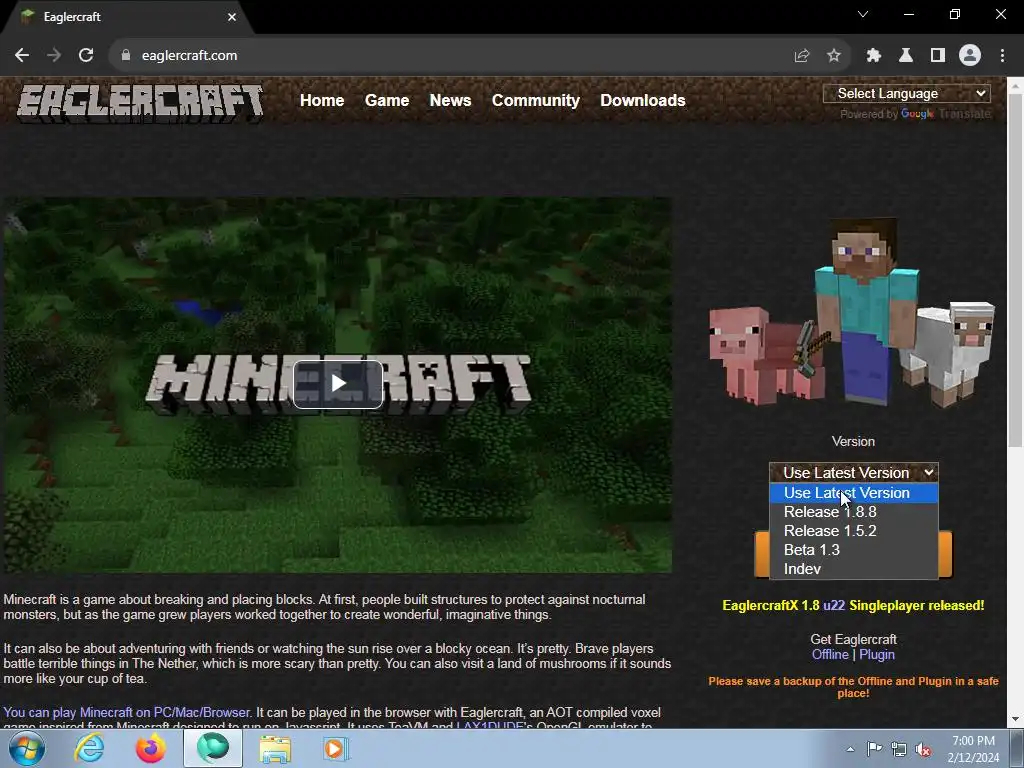Open the network tray icon

pos(899,749)
